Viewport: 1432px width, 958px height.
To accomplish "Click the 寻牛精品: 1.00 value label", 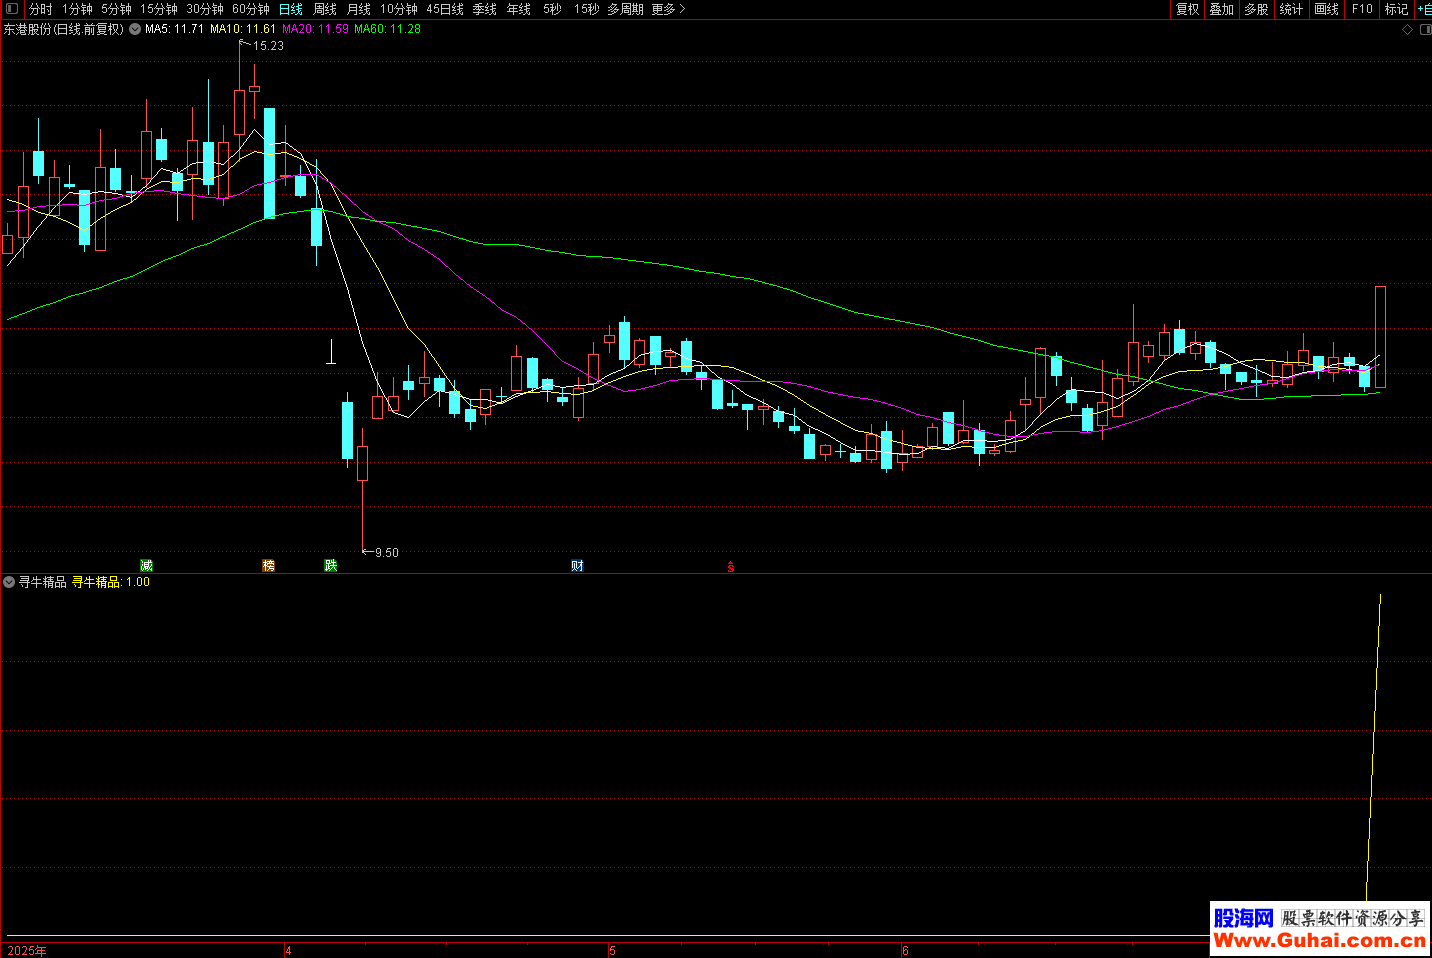I will tap(111, 582).
